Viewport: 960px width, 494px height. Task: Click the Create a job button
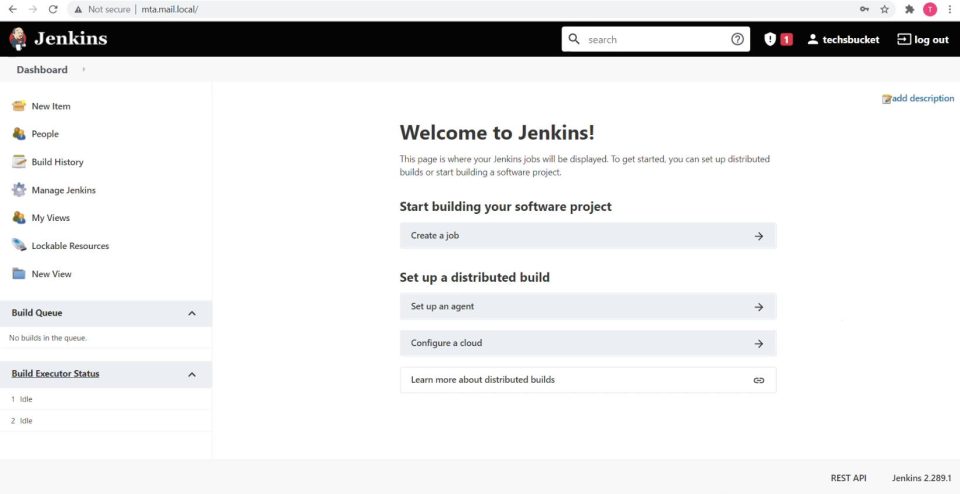(x=588, y=236)
